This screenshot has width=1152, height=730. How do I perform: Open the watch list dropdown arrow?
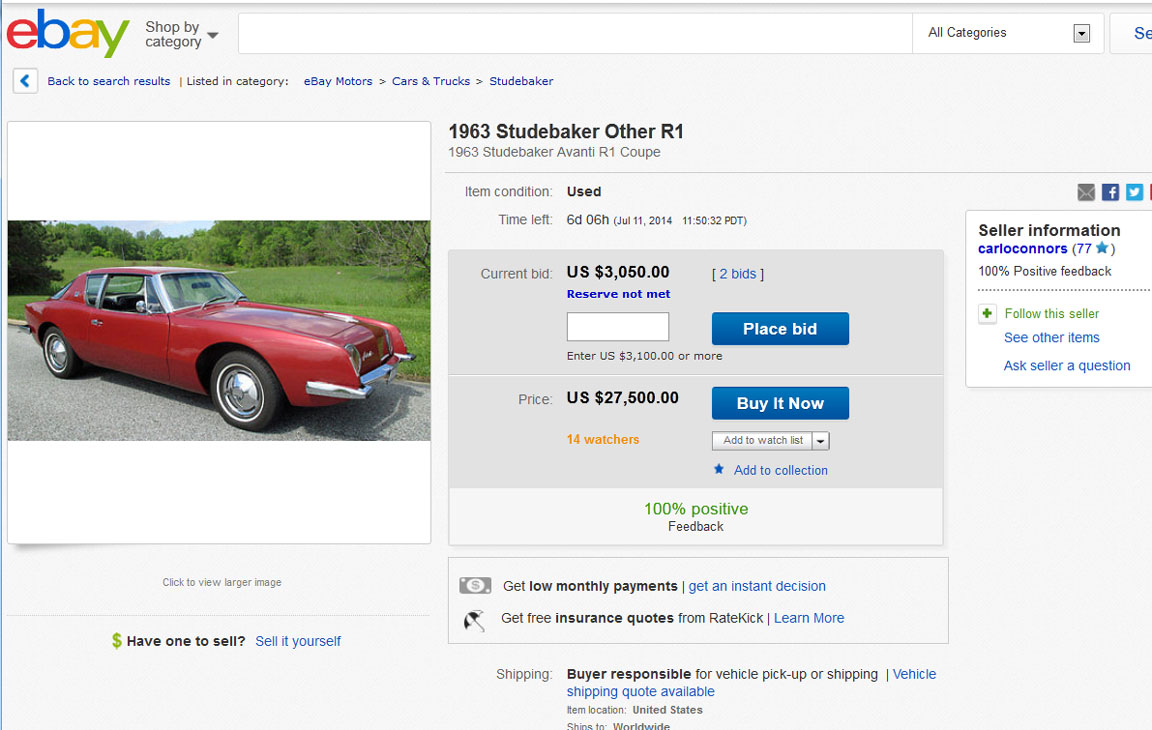click(820, 441)
